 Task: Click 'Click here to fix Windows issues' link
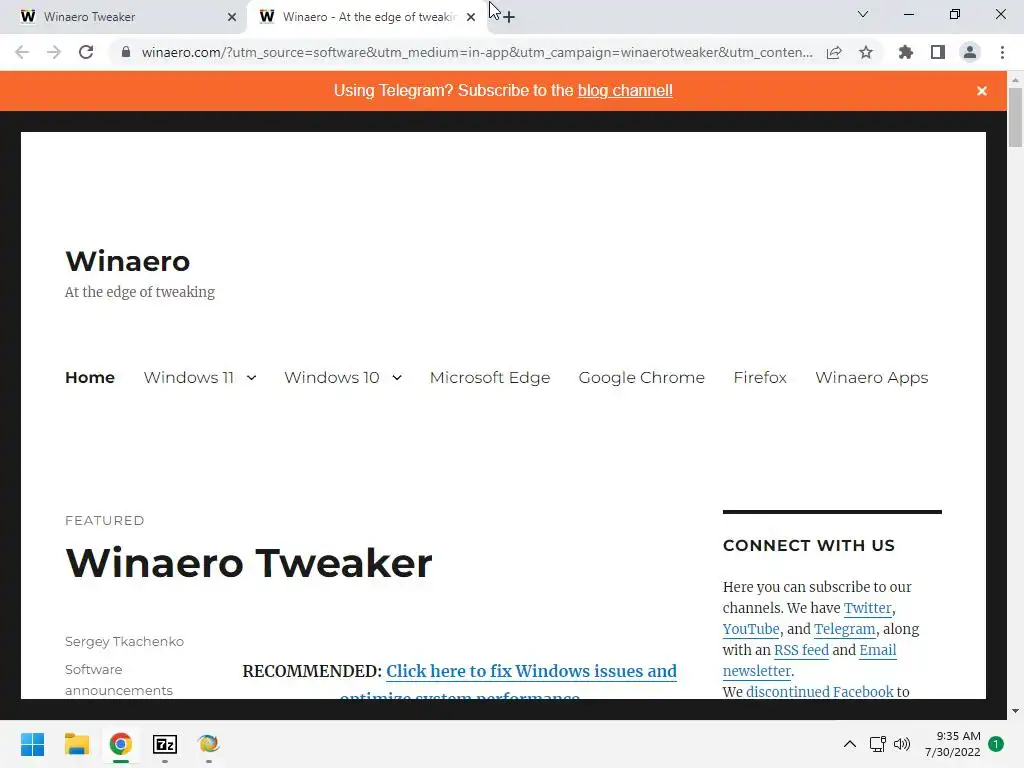[x=531, y=671]
